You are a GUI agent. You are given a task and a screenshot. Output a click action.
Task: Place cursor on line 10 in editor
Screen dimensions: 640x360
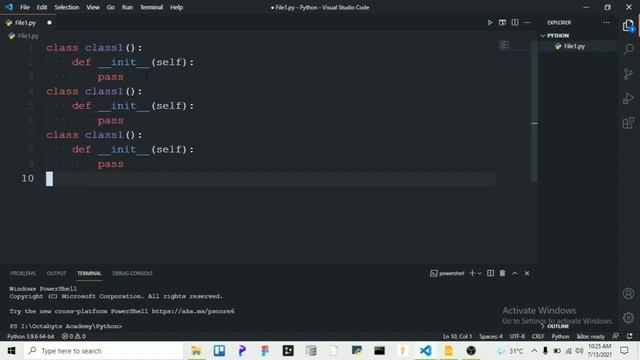coord(270,178)
